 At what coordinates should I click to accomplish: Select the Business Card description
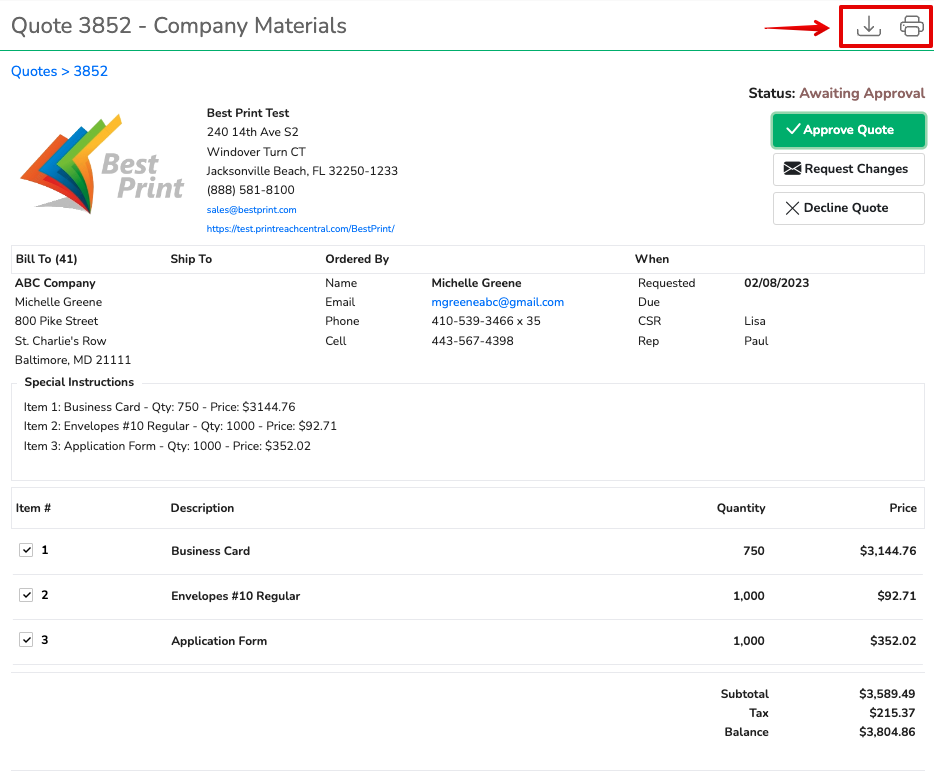point(211,551)
